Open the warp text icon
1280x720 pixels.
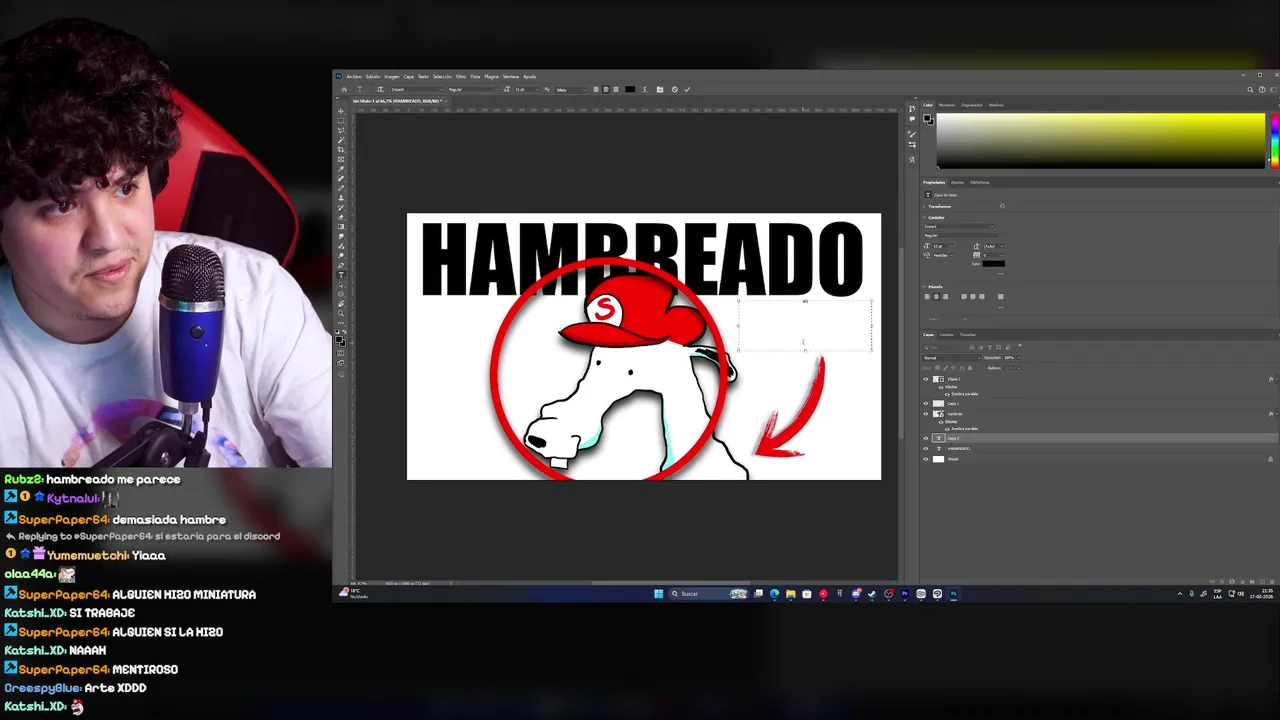[645, 90]
